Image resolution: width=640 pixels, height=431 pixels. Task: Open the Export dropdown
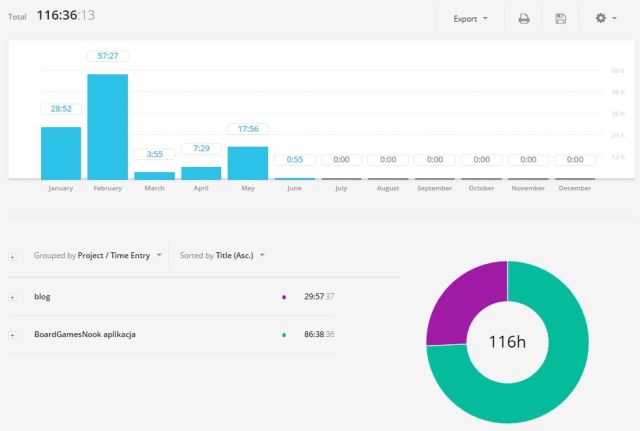[x=471, y=18]
